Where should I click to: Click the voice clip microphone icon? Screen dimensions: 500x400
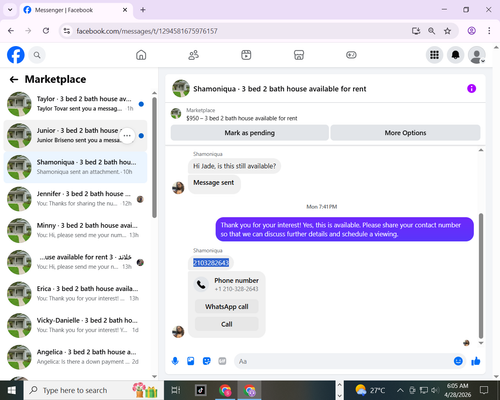pyautogui.click(x=175, y=361)
